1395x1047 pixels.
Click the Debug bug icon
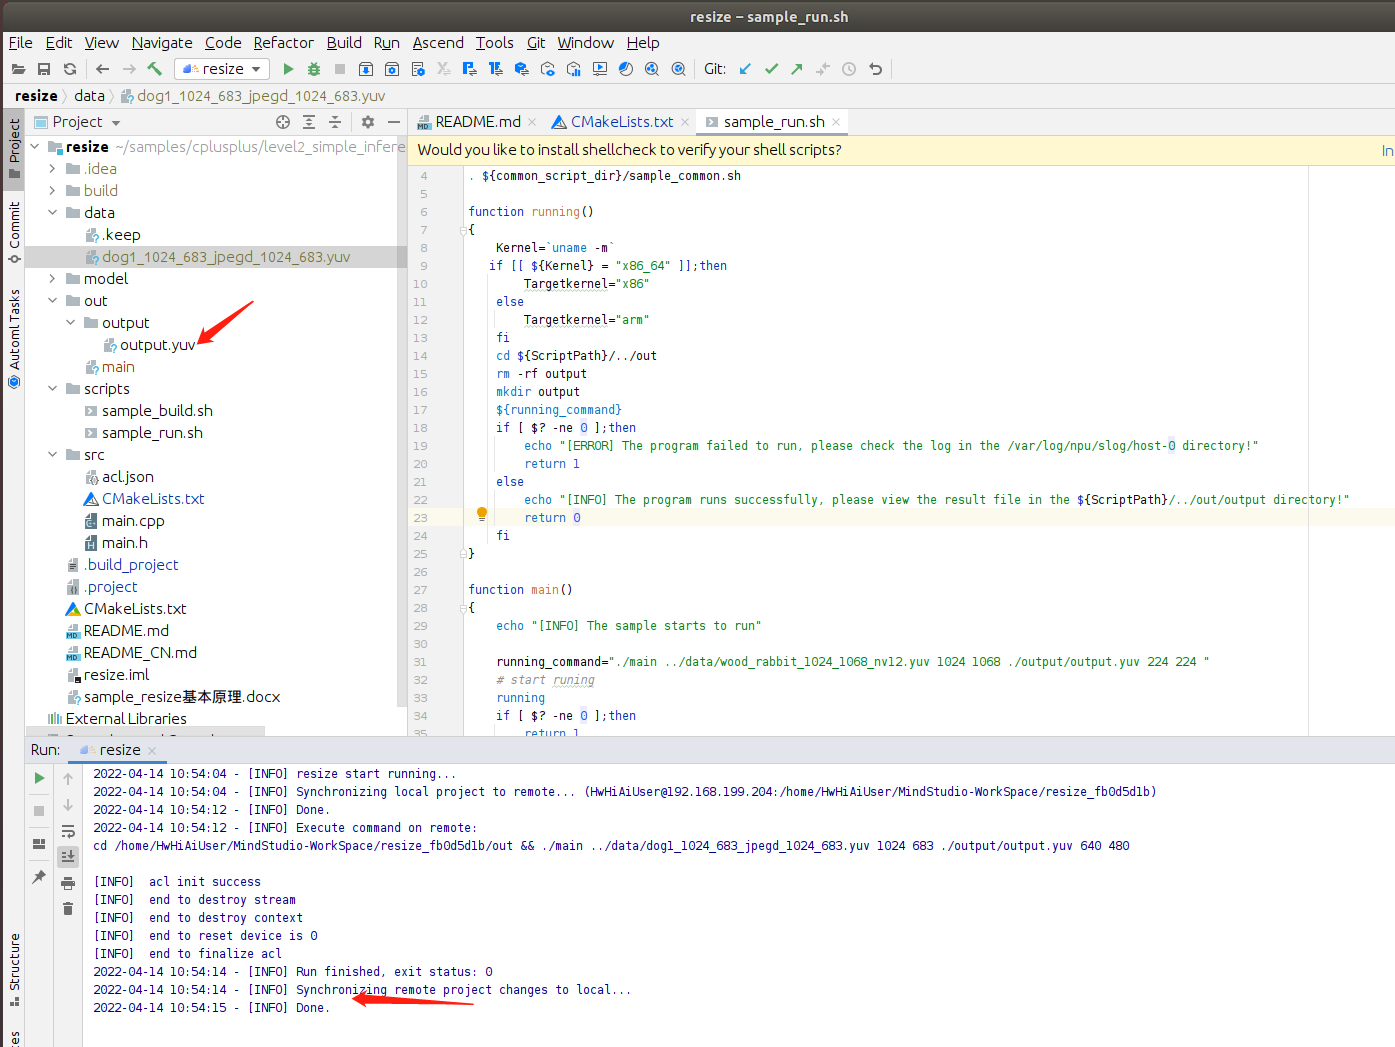click(314, 69)
